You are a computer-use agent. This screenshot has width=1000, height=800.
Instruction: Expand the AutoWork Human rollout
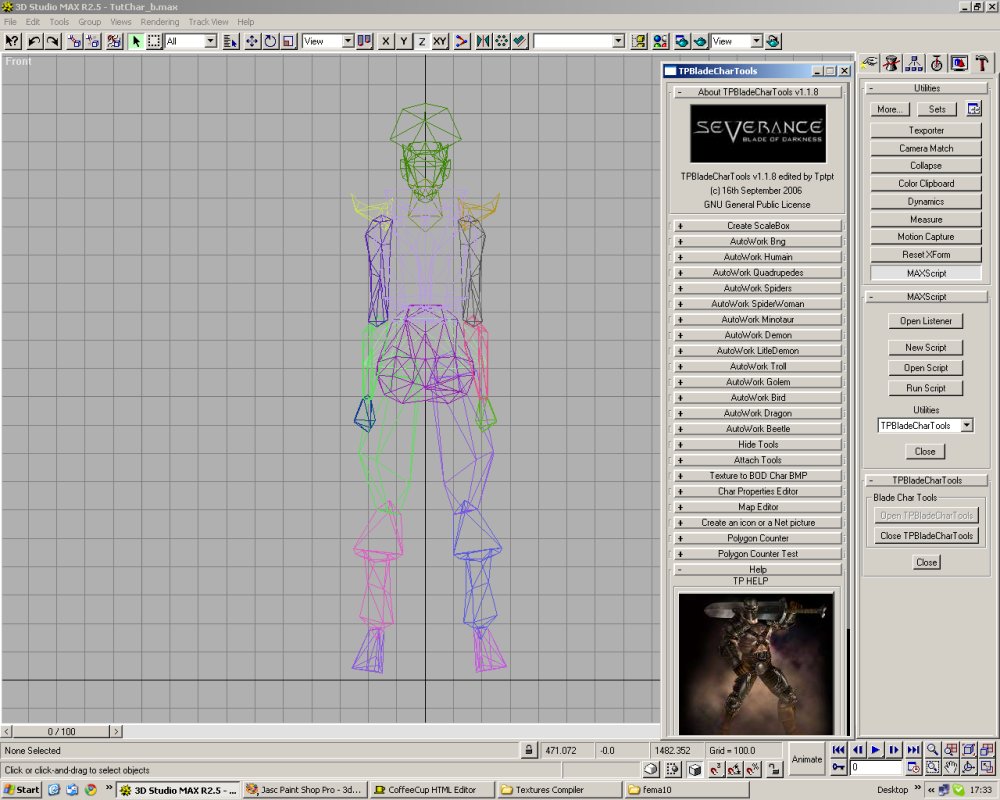click(x=758, y=257)
